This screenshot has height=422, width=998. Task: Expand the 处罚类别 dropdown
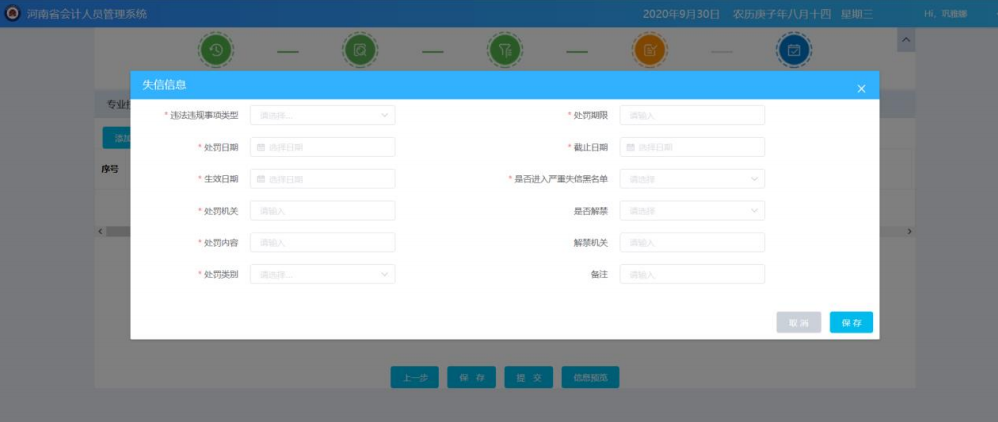point(322,274)
